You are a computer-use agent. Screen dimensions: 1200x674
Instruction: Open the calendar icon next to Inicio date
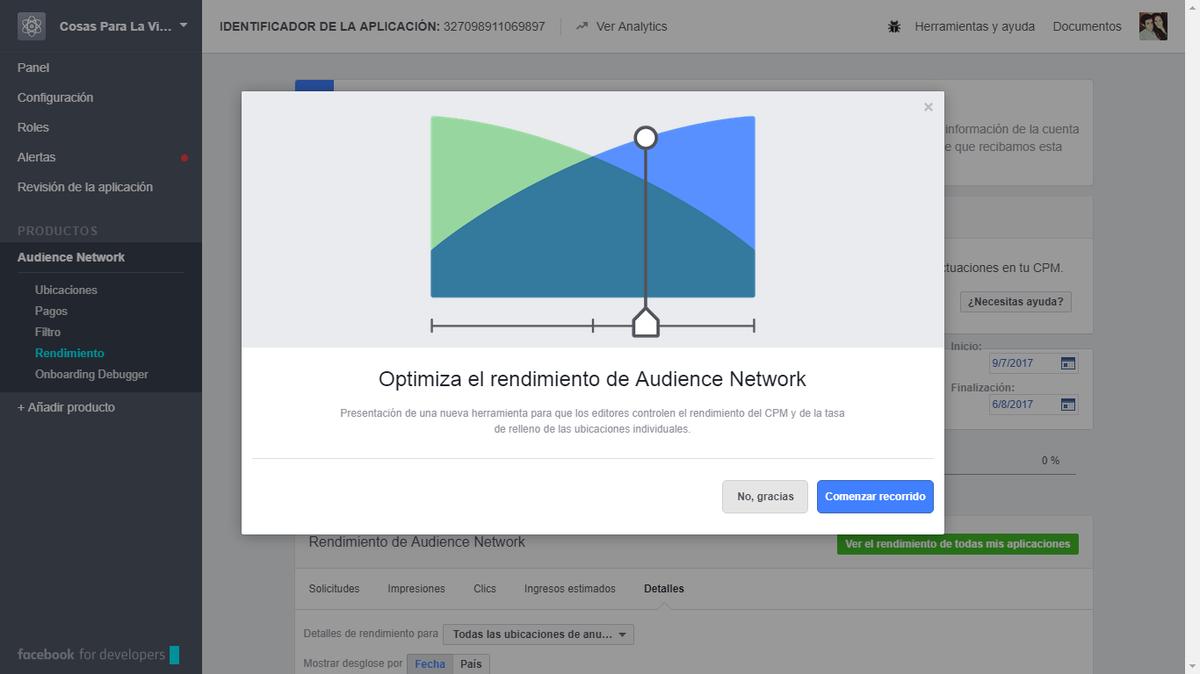point(1066,363)
